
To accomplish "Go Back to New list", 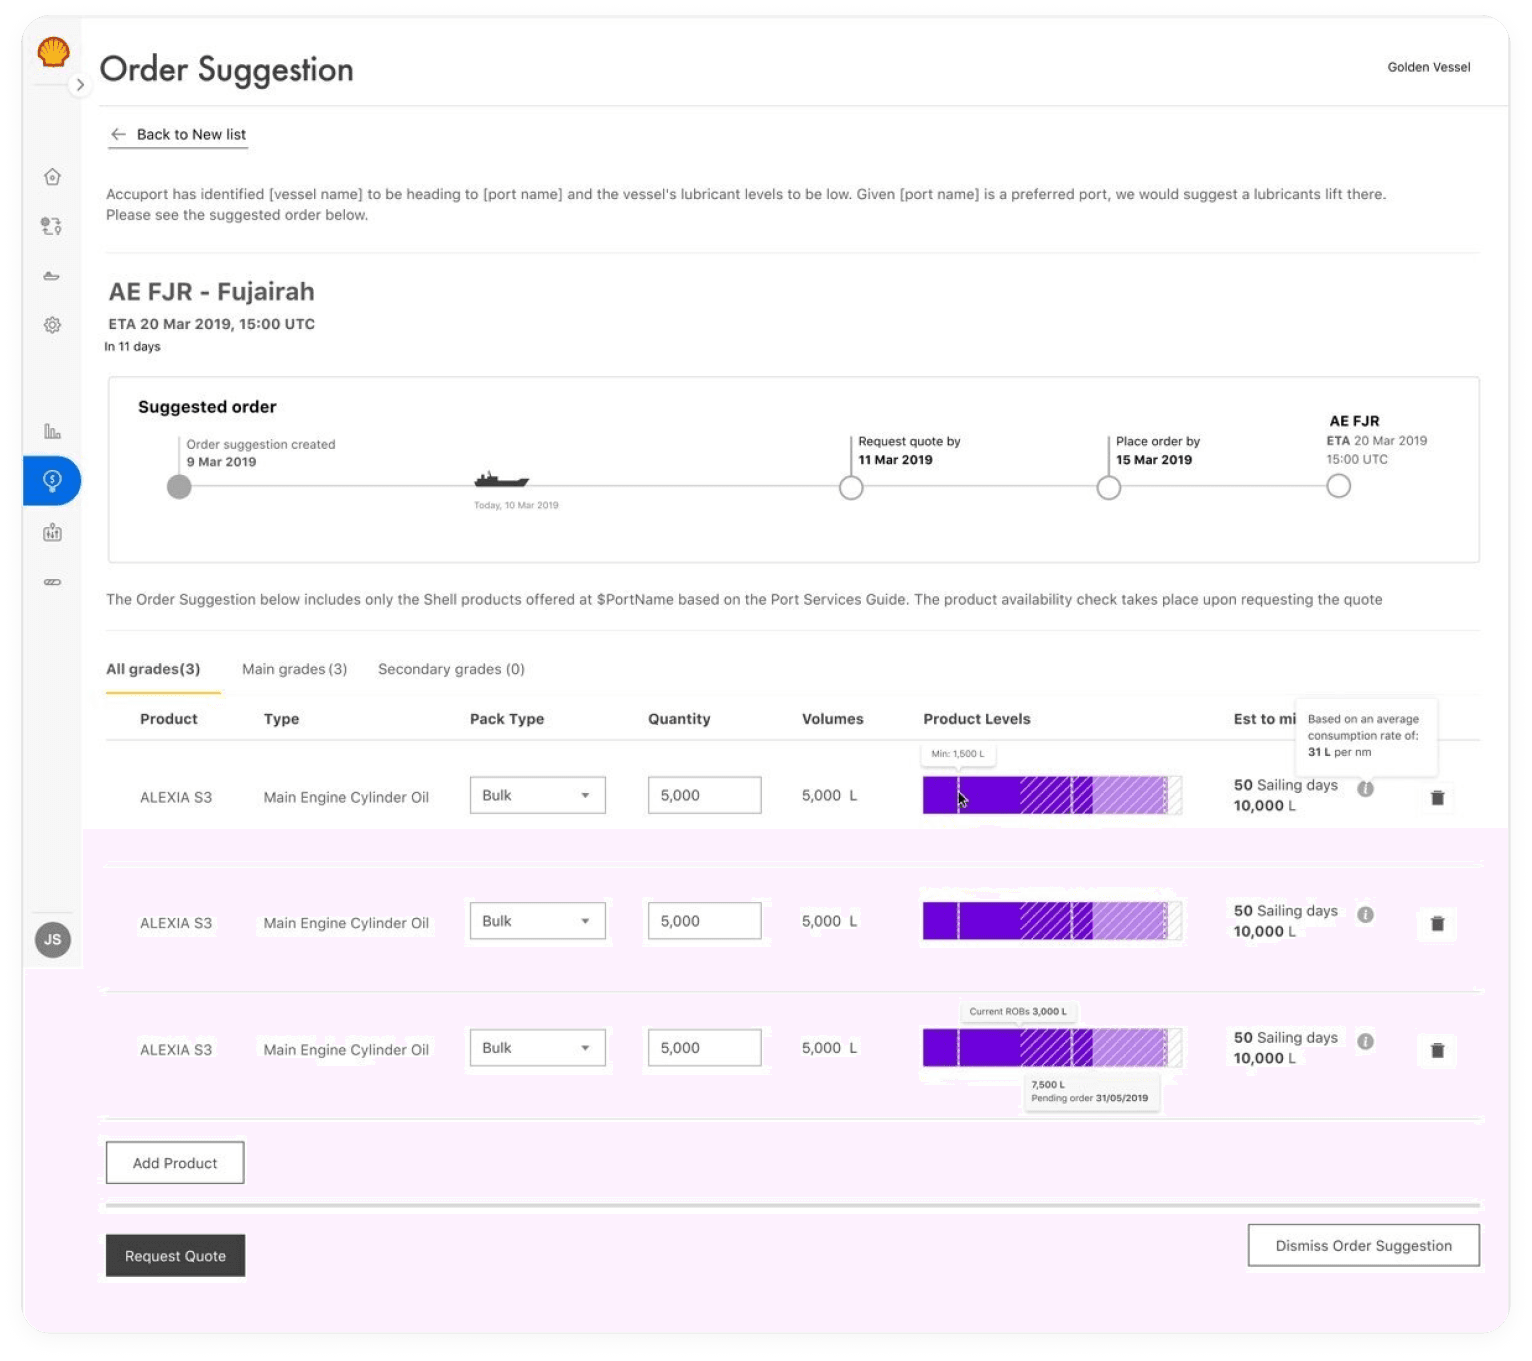I will [x=178, y=134].
